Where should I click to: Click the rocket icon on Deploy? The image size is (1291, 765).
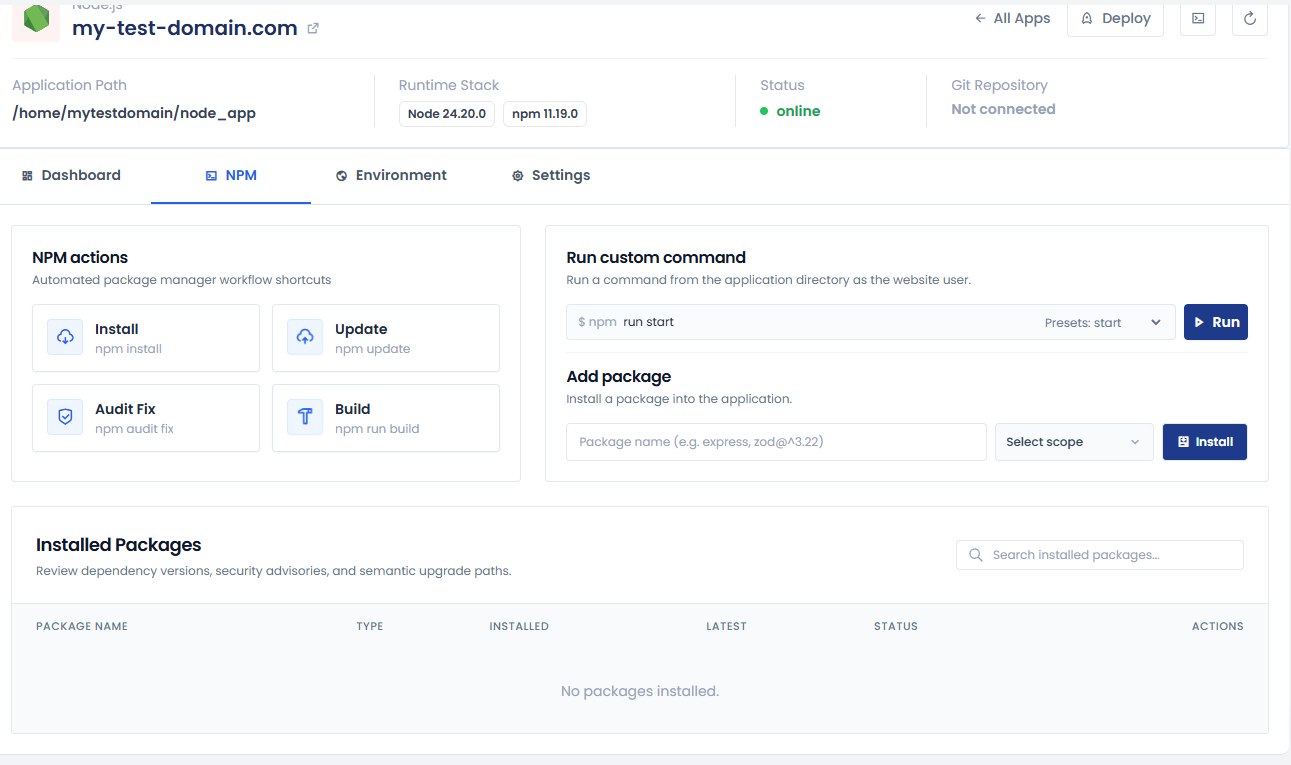click(x=1086, y=18)
